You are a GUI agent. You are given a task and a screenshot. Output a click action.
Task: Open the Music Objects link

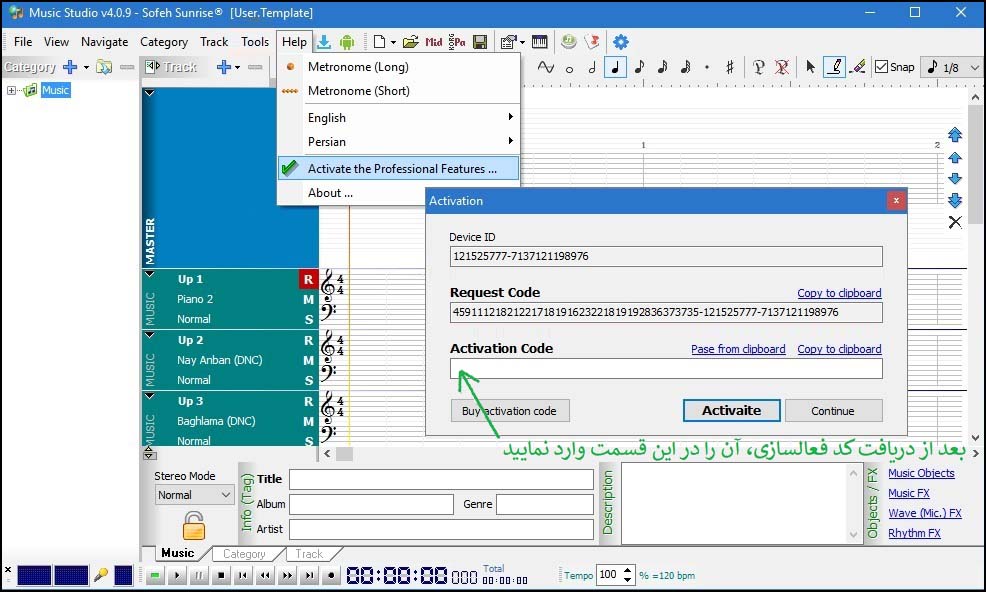click(921, 473)
